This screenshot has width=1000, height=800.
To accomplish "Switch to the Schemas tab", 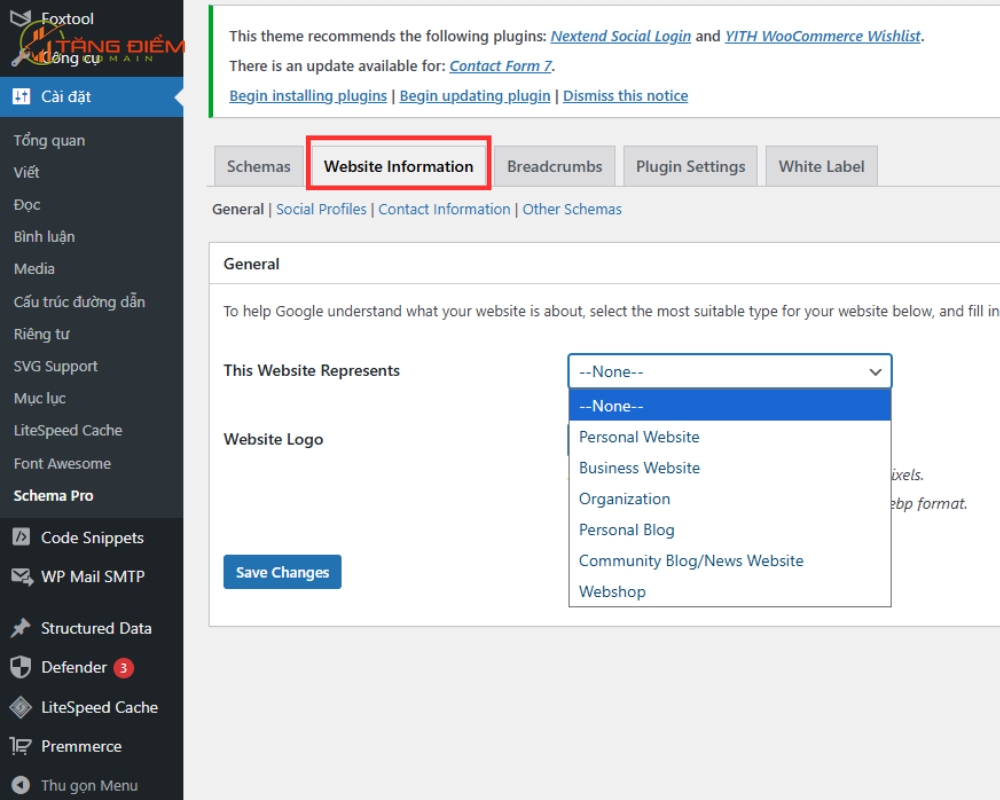I will pyautogui.click(x=258, y=167).
